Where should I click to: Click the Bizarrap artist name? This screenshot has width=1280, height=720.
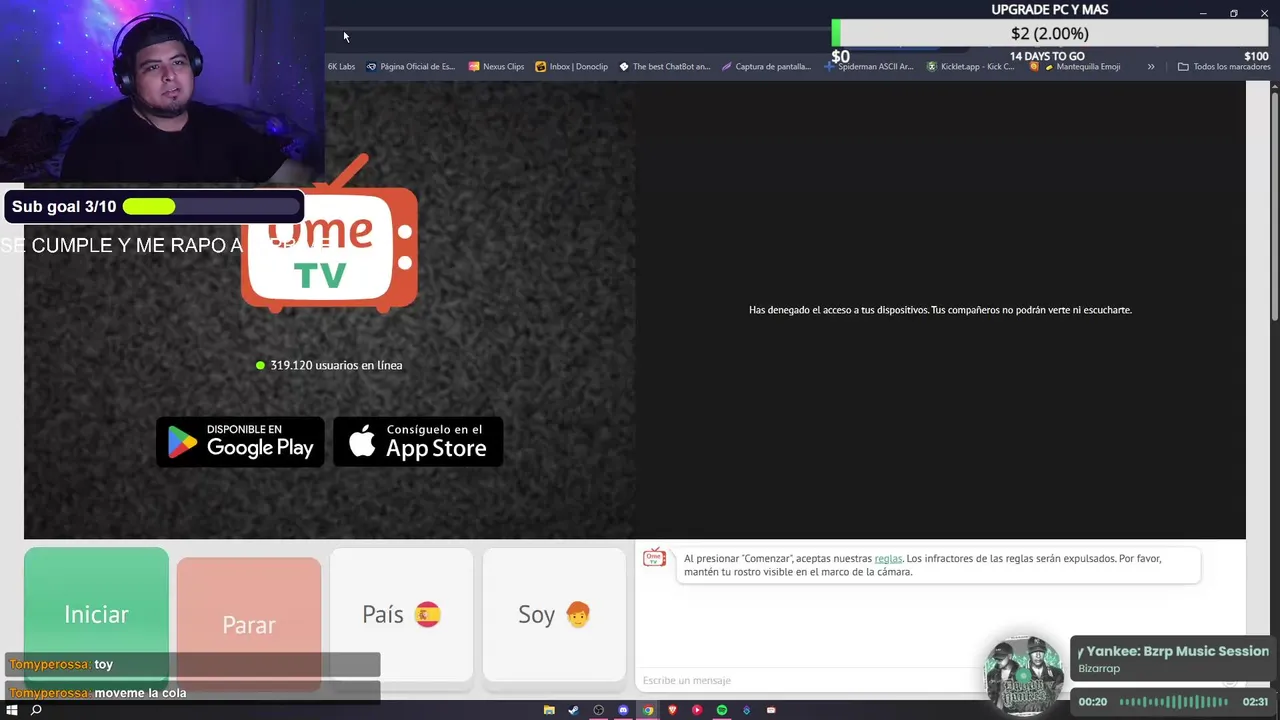click(x=1099, y=668)
